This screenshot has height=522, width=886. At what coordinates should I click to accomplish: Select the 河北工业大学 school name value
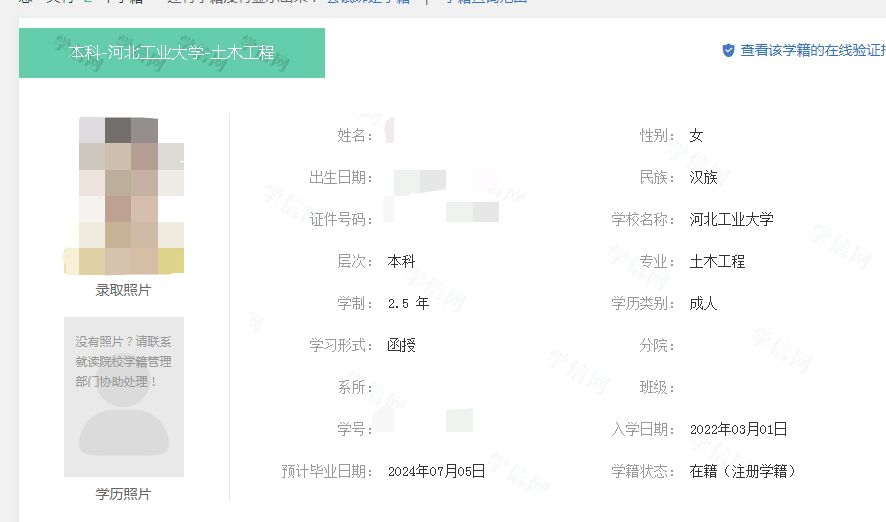pos(731,219)
